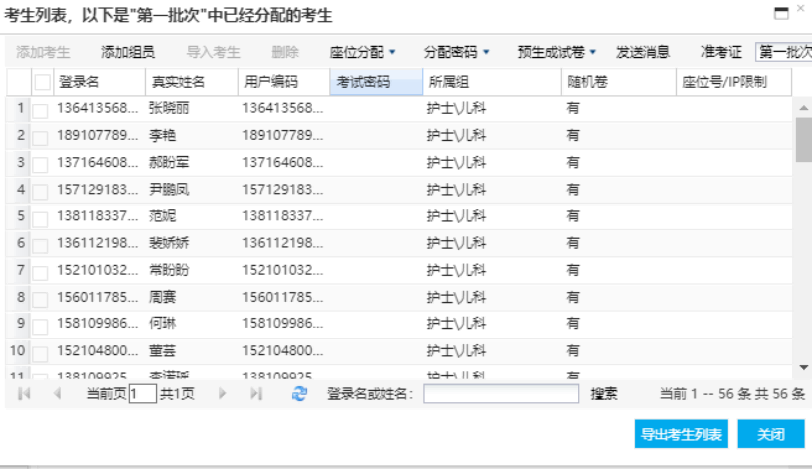The height and width of the screenshot is (469, 812).
Task: Click the refresh icon in pagination bar
Action: [299, 394]
